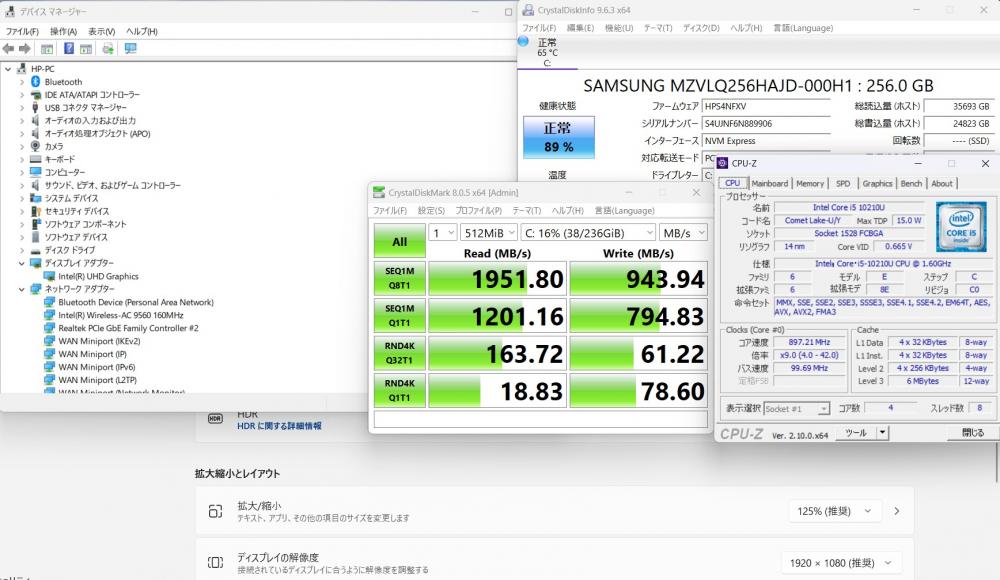
Task: Expand the 拡大/縮小 row chevron
Action: click(x=897, y=511)
